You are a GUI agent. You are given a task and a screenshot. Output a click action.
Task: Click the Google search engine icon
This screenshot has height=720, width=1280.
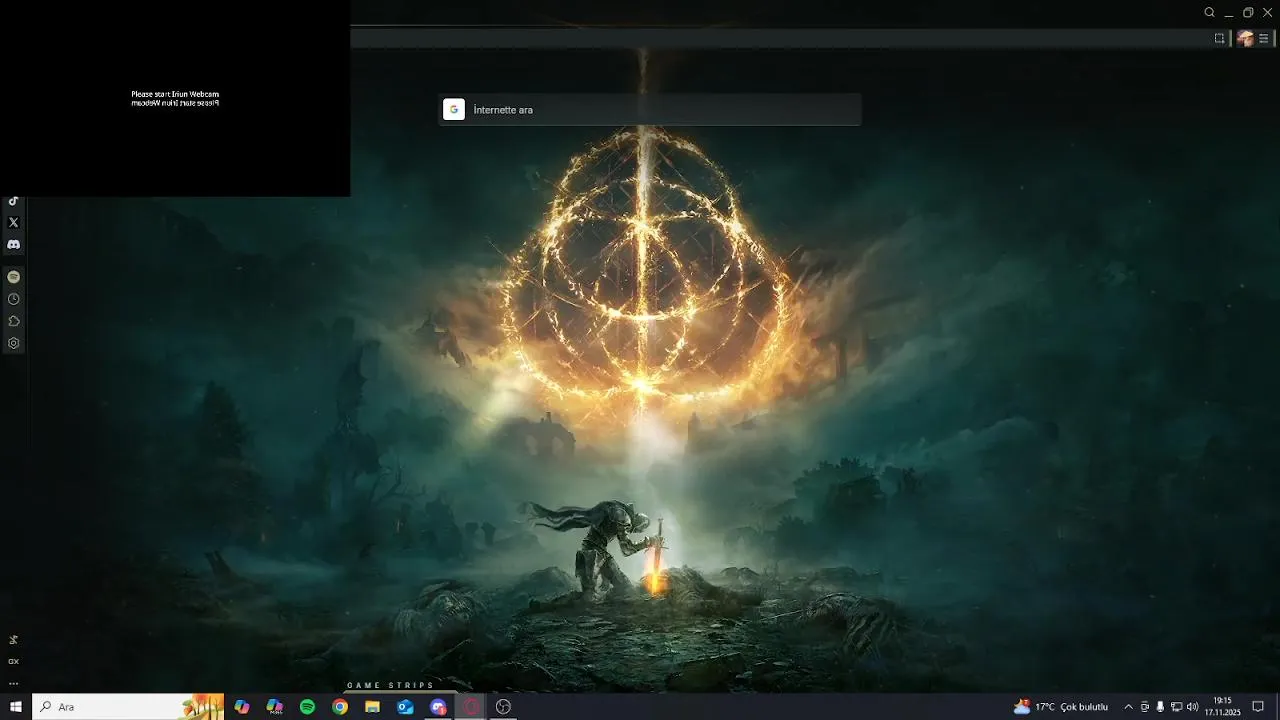click(454, 110)
